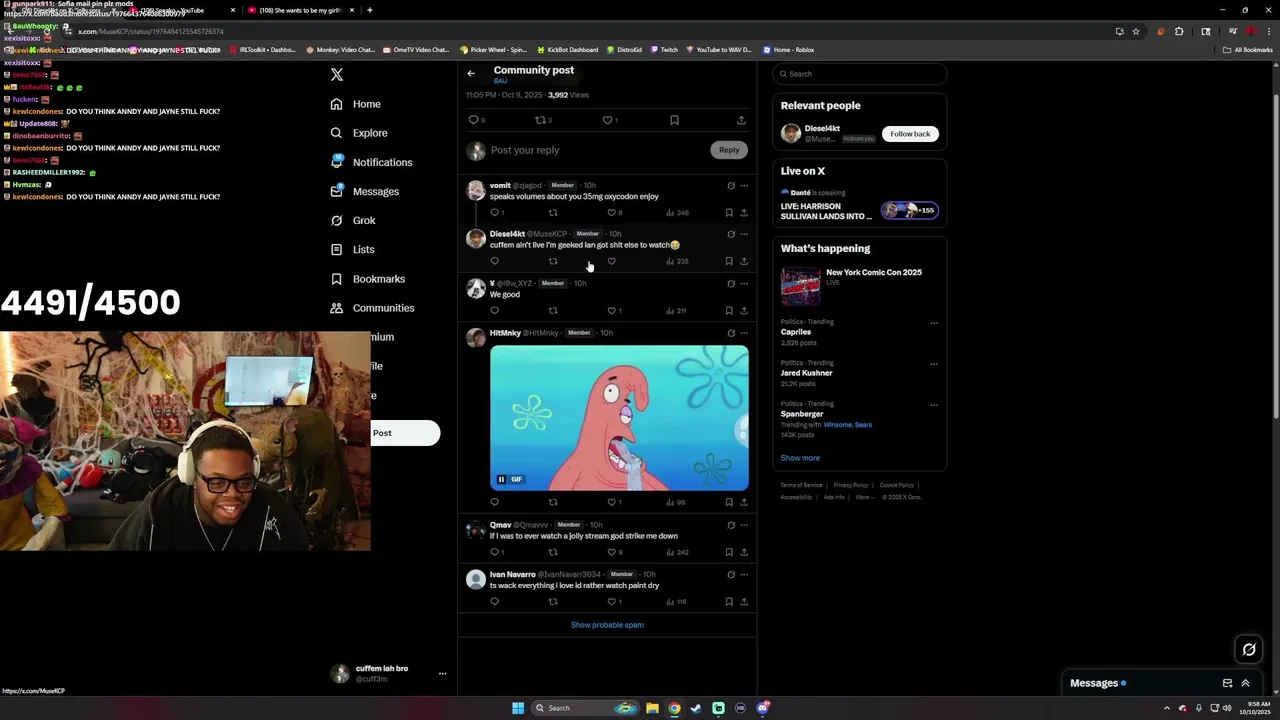
Task: Like the main community post
Action: [607, 120]
